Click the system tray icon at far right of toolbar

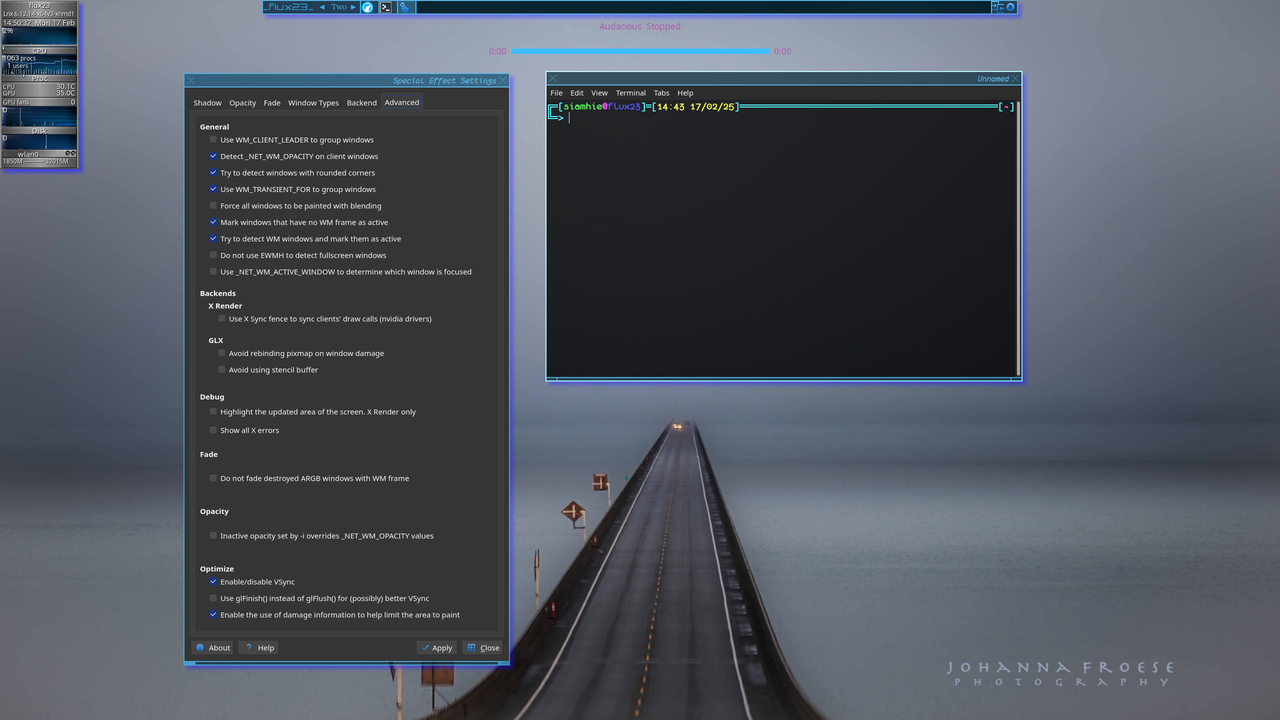(1010, 7)
